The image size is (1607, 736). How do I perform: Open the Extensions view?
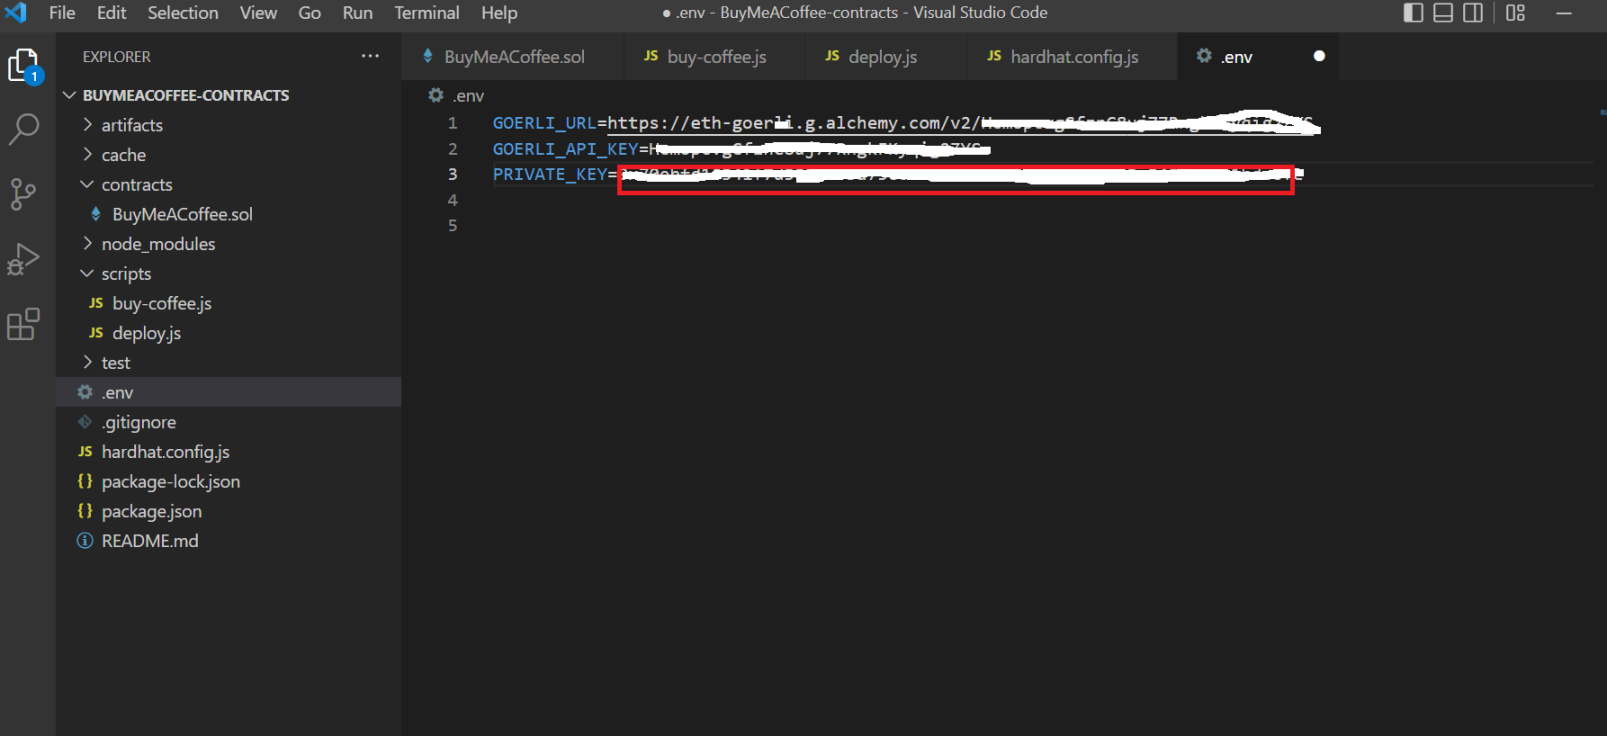pyautogui.click(x=23, y=324)
